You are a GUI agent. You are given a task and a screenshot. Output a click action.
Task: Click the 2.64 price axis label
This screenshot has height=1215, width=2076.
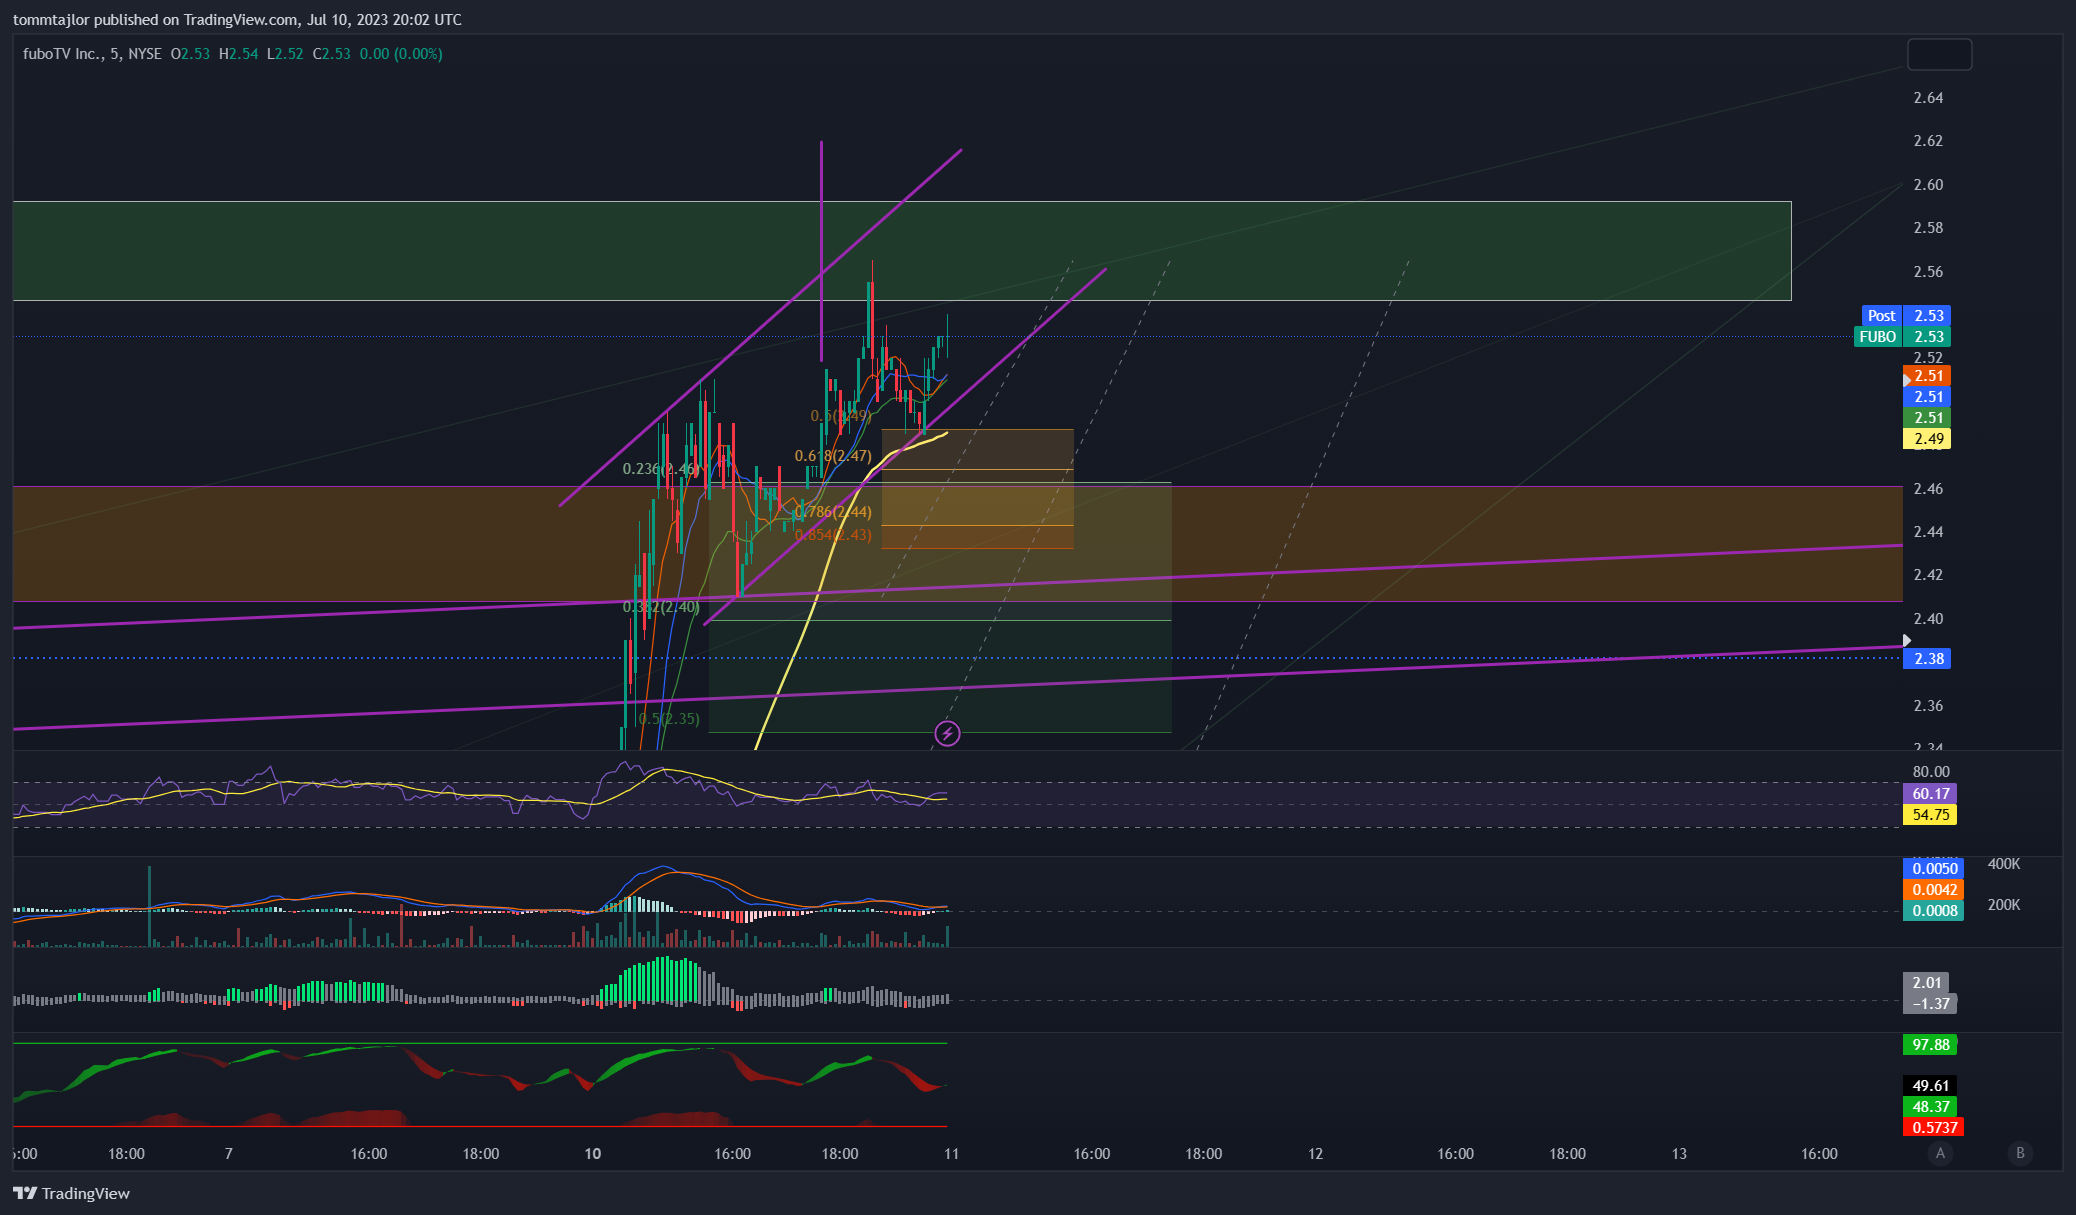click(1928, 98)
